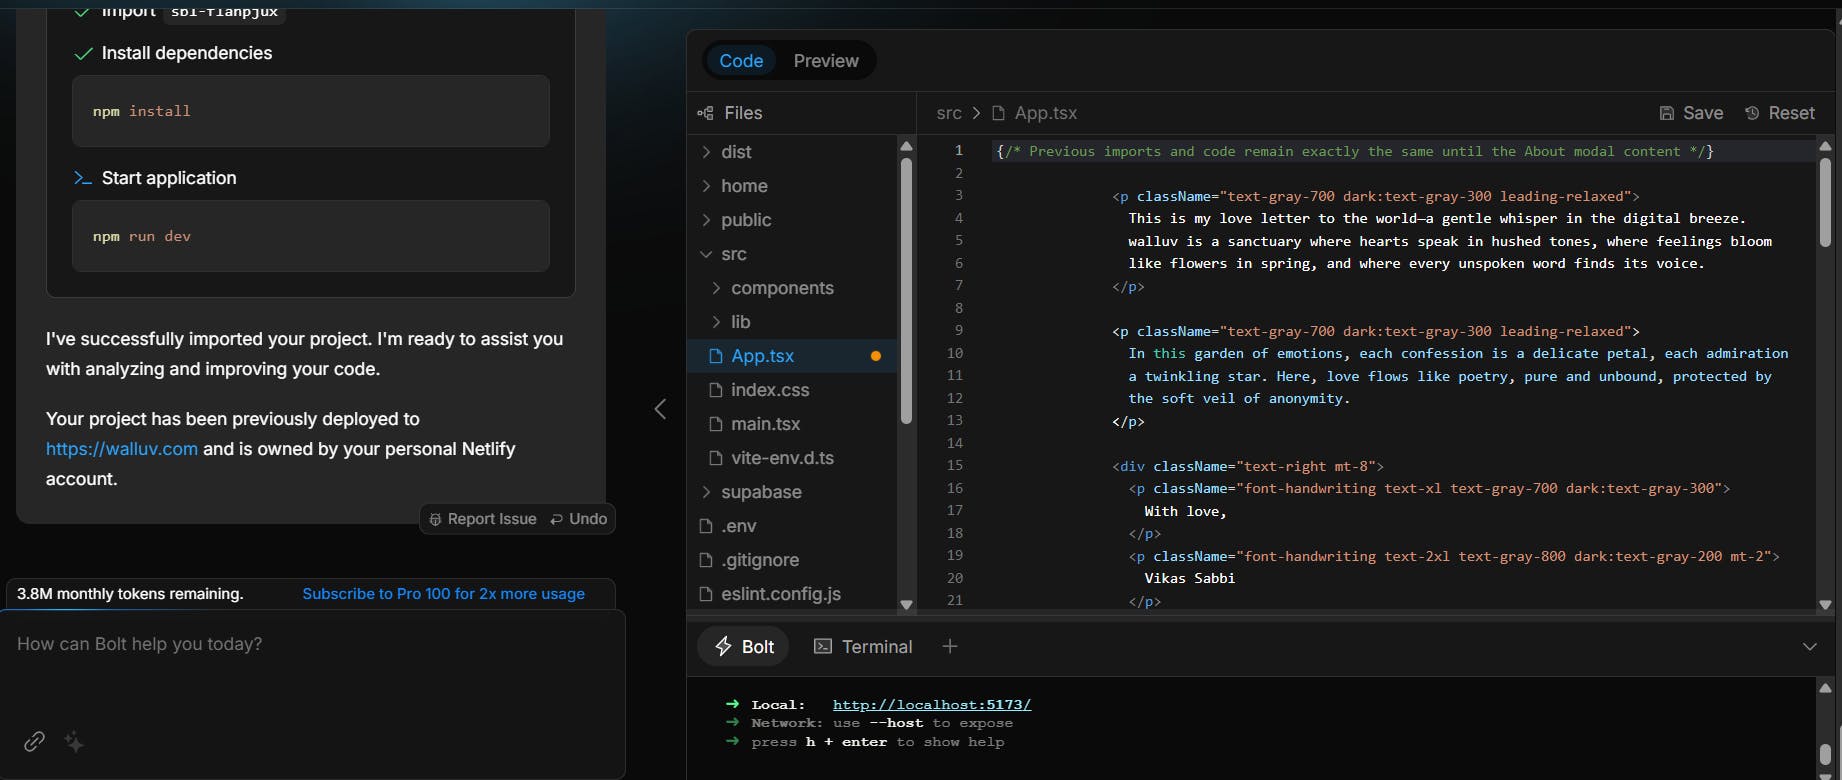Click the attach file paperclip icon
Screen dimensions: 1842x780
(34, 742)
